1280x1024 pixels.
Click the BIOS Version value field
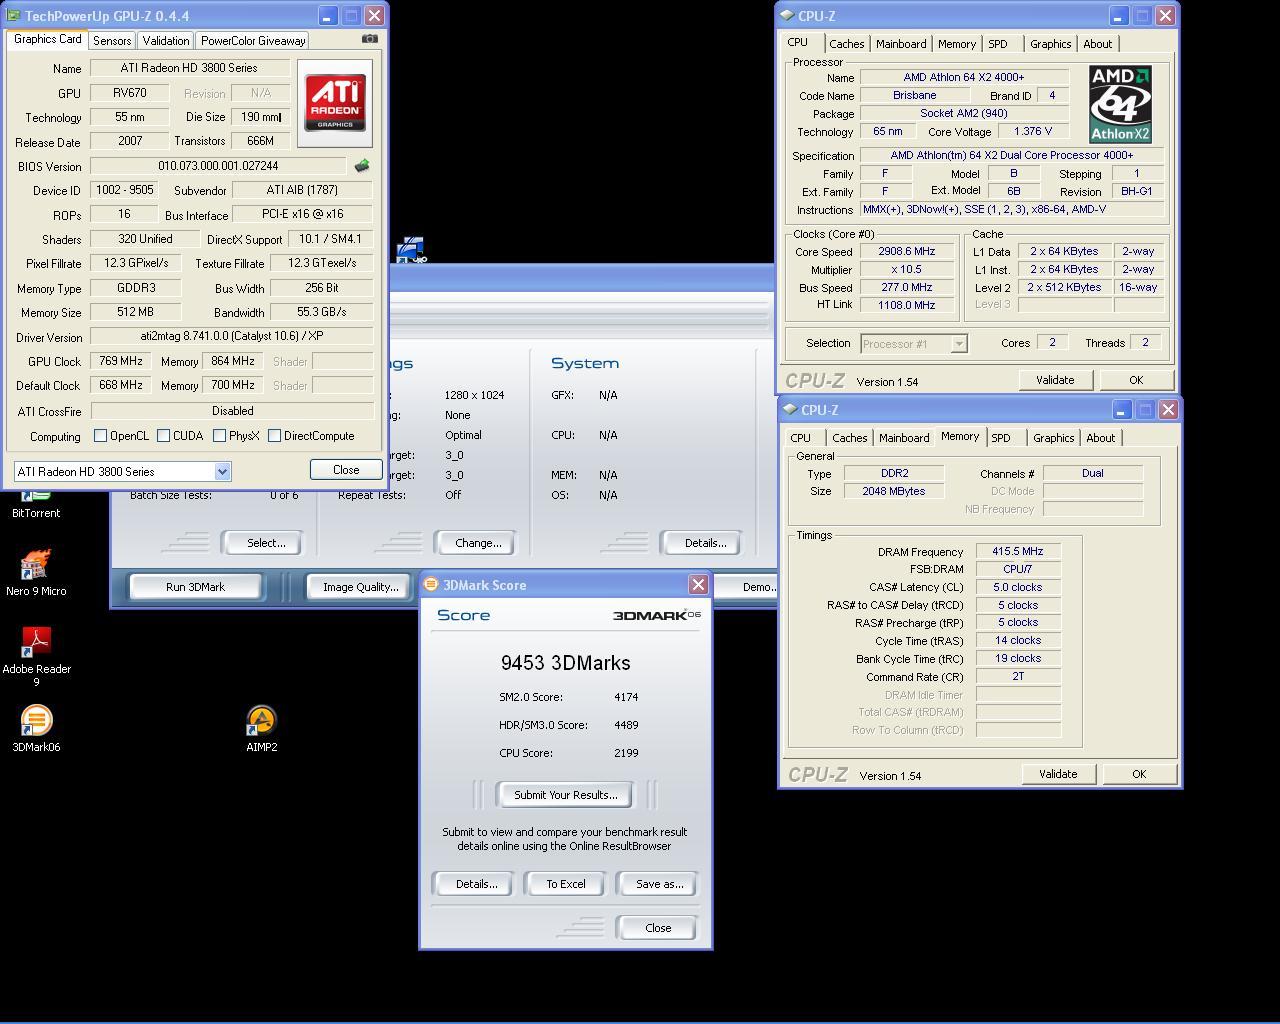pyautogui.click(x=218, y=166)
